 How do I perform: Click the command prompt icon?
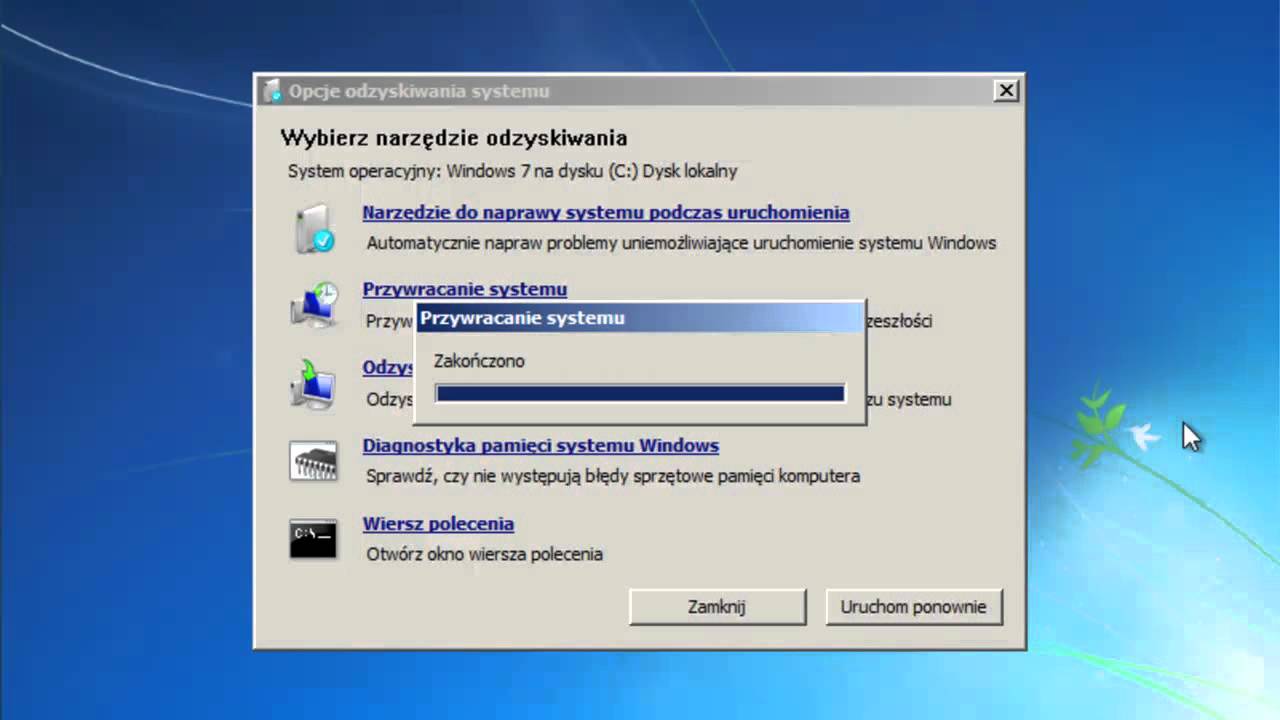click(314, 539)
